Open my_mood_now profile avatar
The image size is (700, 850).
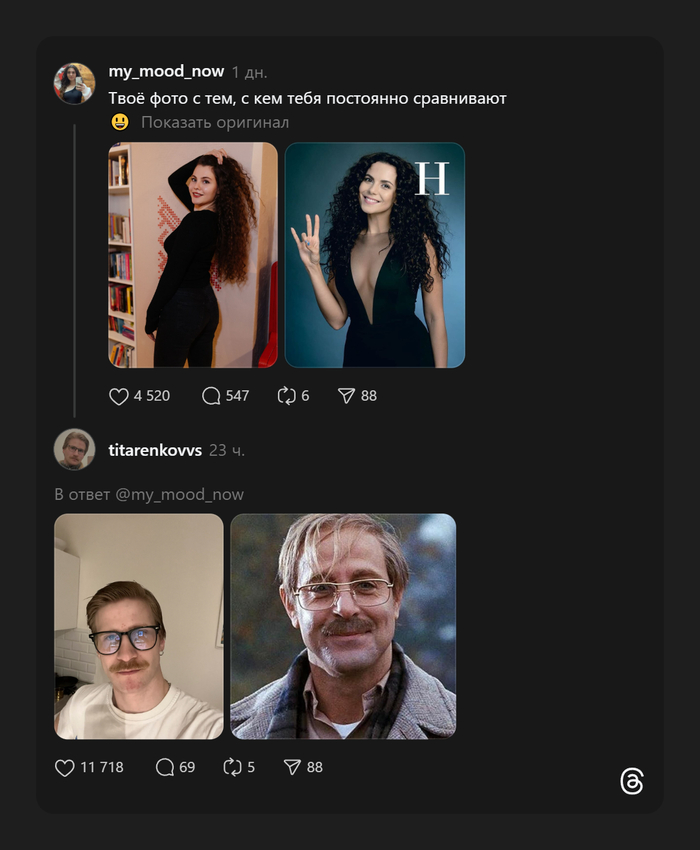click(74, 84)
